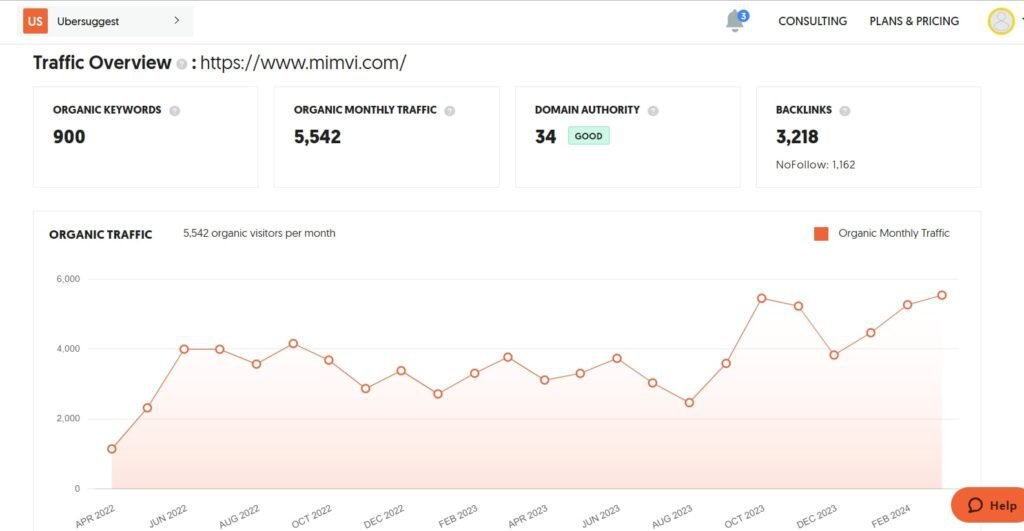This screenshot has width=1024, height=531.
Task: Click the https://www.mimvi.com/ URL
Action: click(x=303, y=63)
